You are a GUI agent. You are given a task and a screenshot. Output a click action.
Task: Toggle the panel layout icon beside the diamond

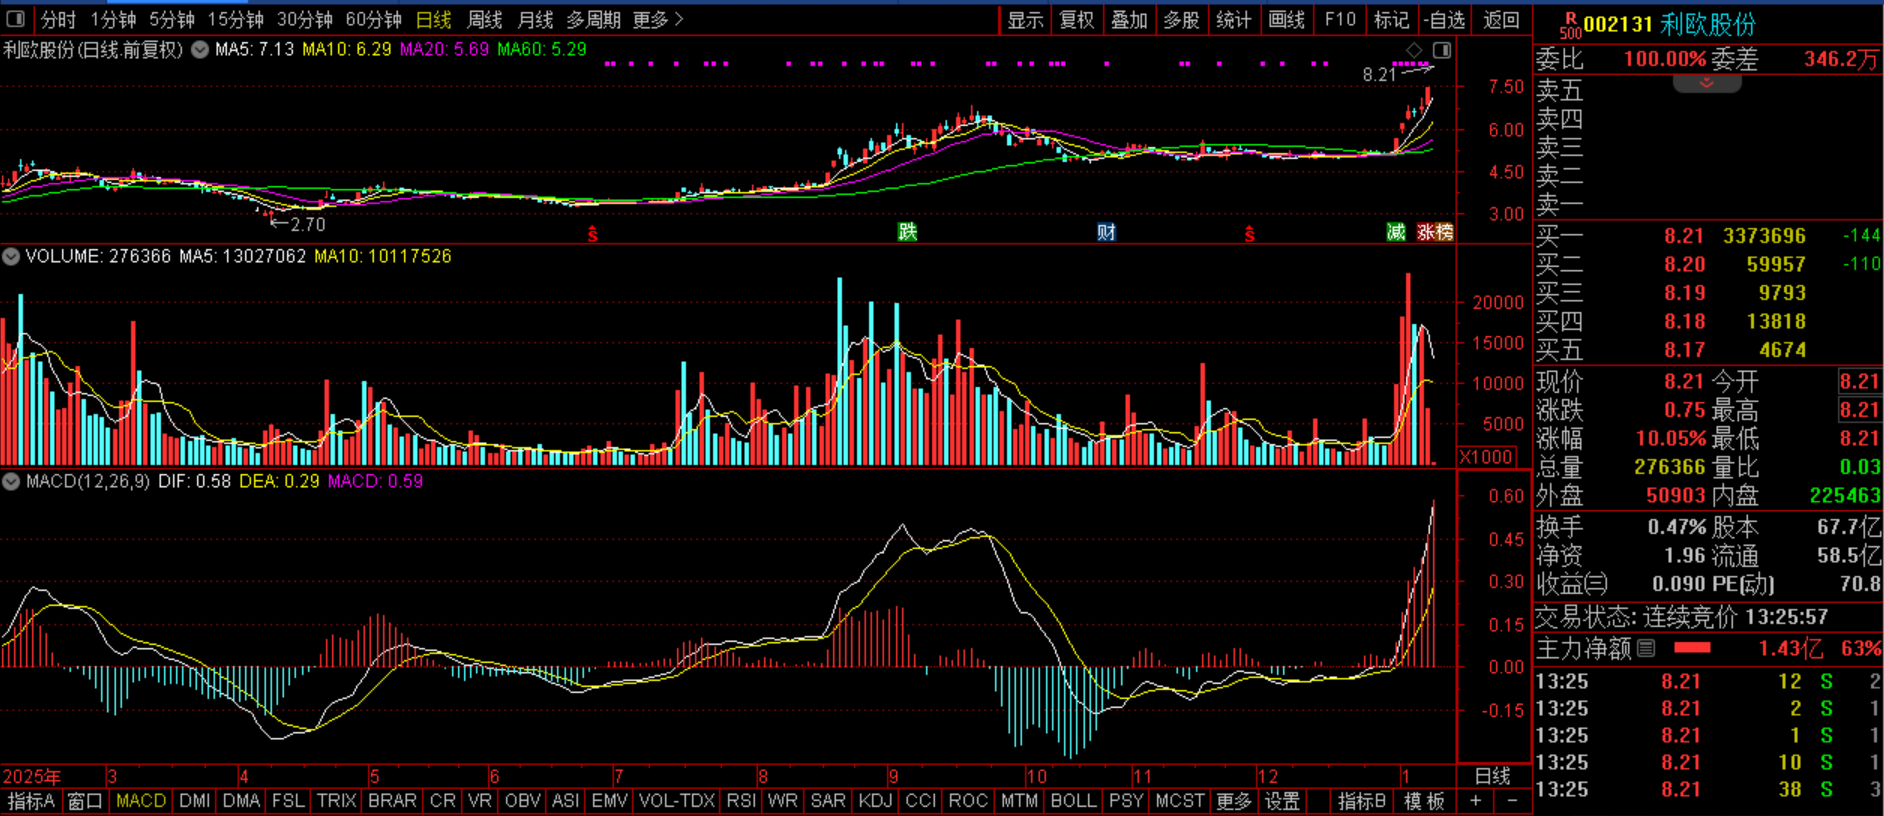tap(1442, 50)
